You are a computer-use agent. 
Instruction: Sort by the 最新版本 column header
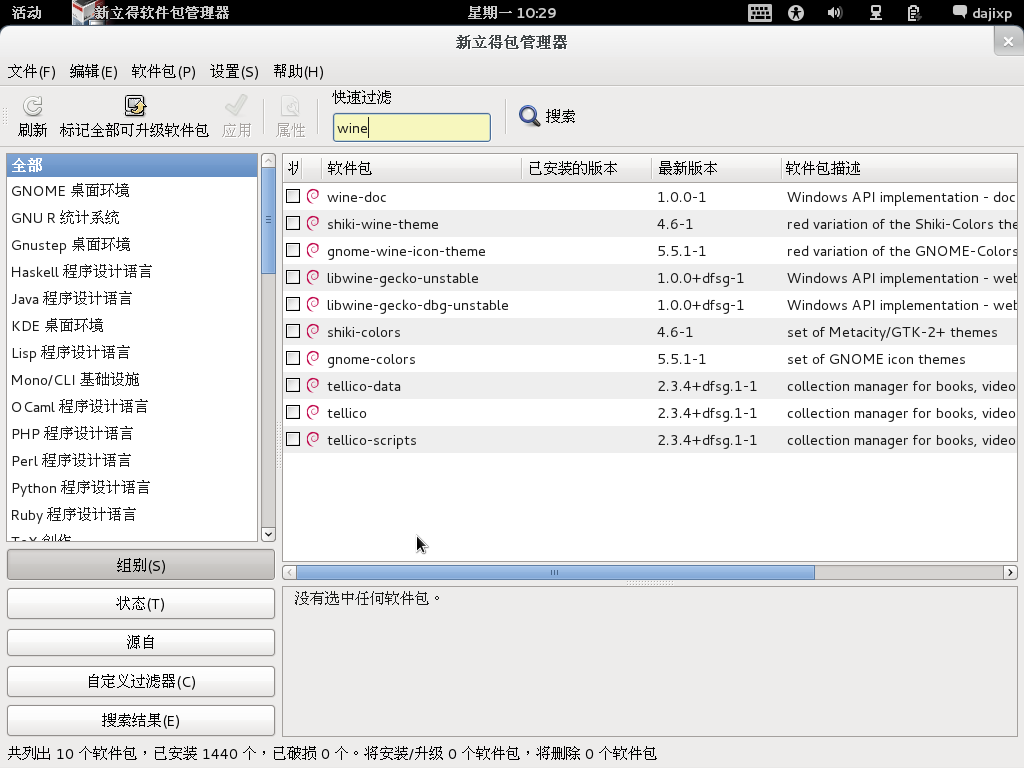click(x=716, y=168)
